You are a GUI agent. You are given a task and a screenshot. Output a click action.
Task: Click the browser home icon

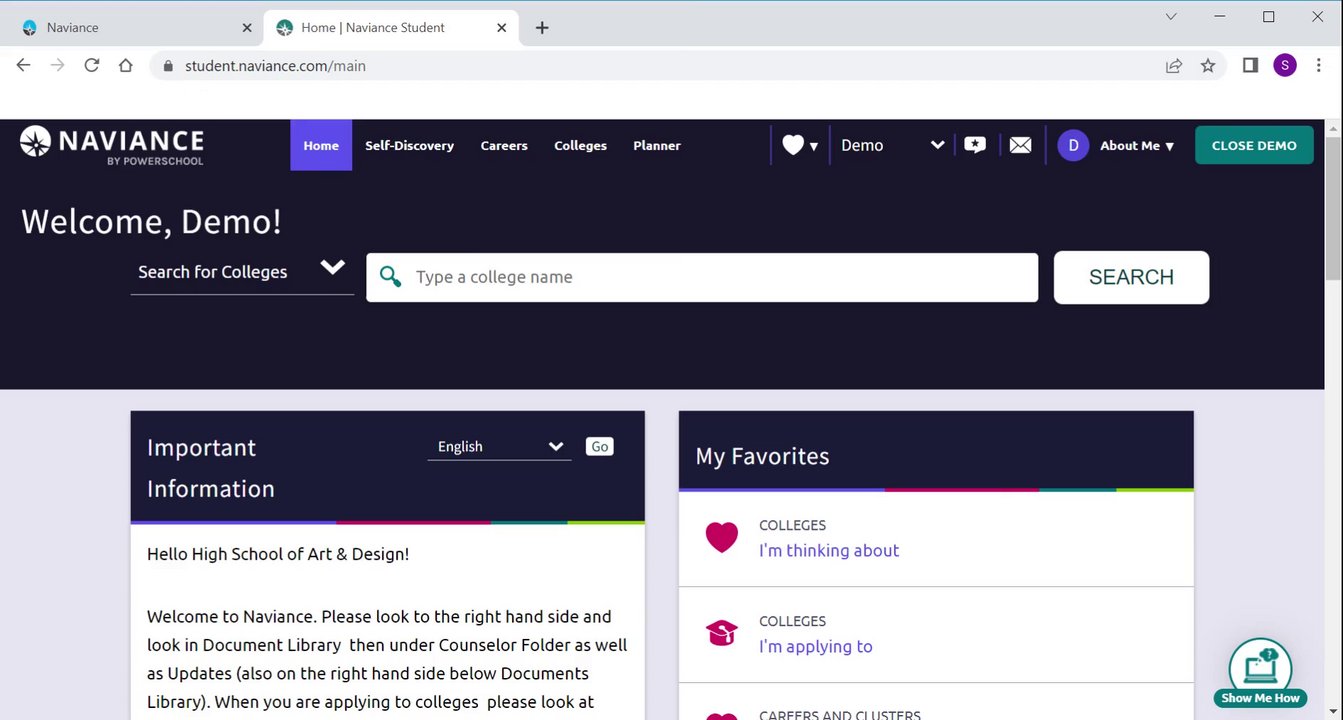click(x=125, y=65)
